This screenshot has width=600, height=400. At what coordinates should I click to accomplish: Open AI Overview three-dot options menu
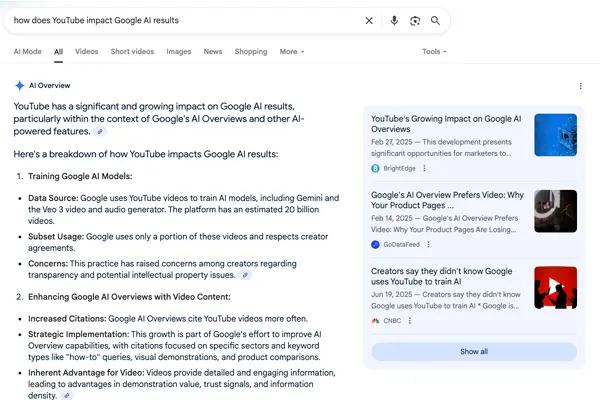[580, 86]
